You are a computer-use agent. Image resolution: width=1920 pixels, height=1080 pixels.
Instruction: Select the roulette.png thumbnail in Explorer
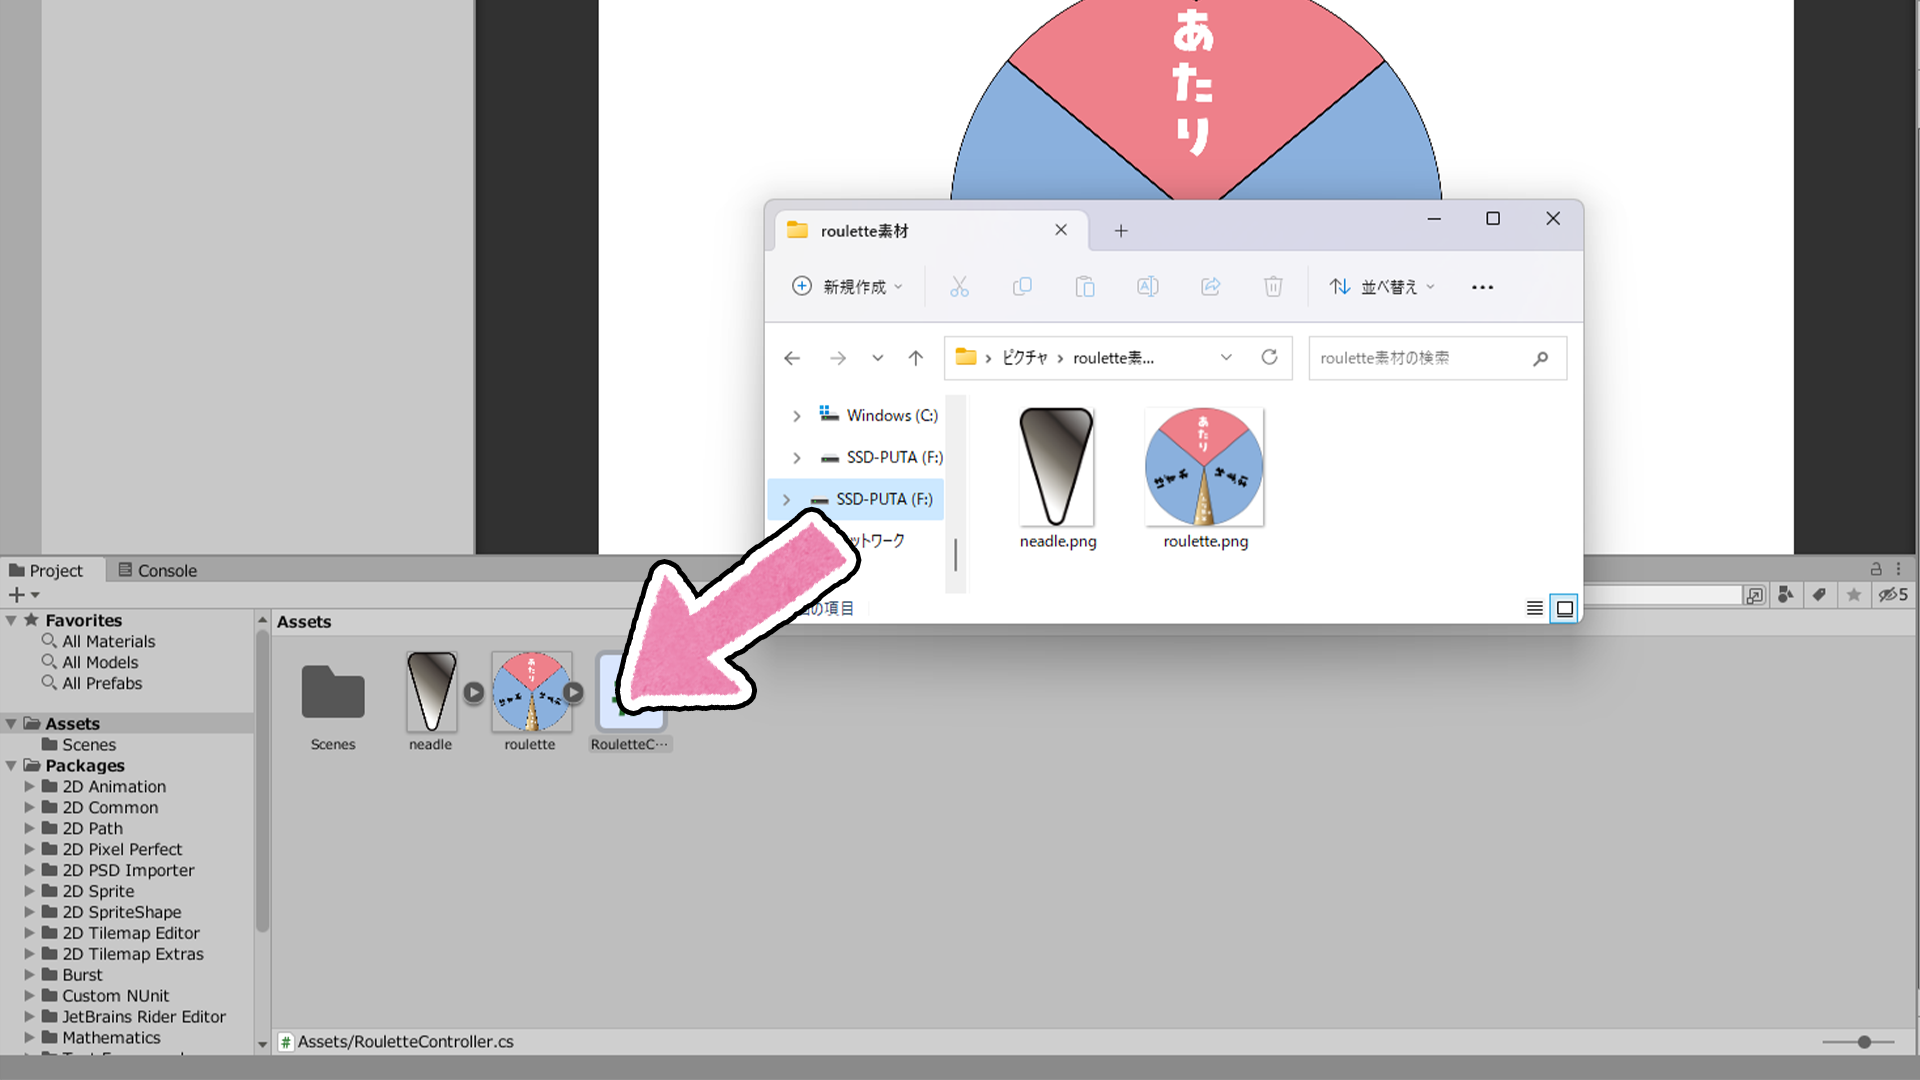1203,466
